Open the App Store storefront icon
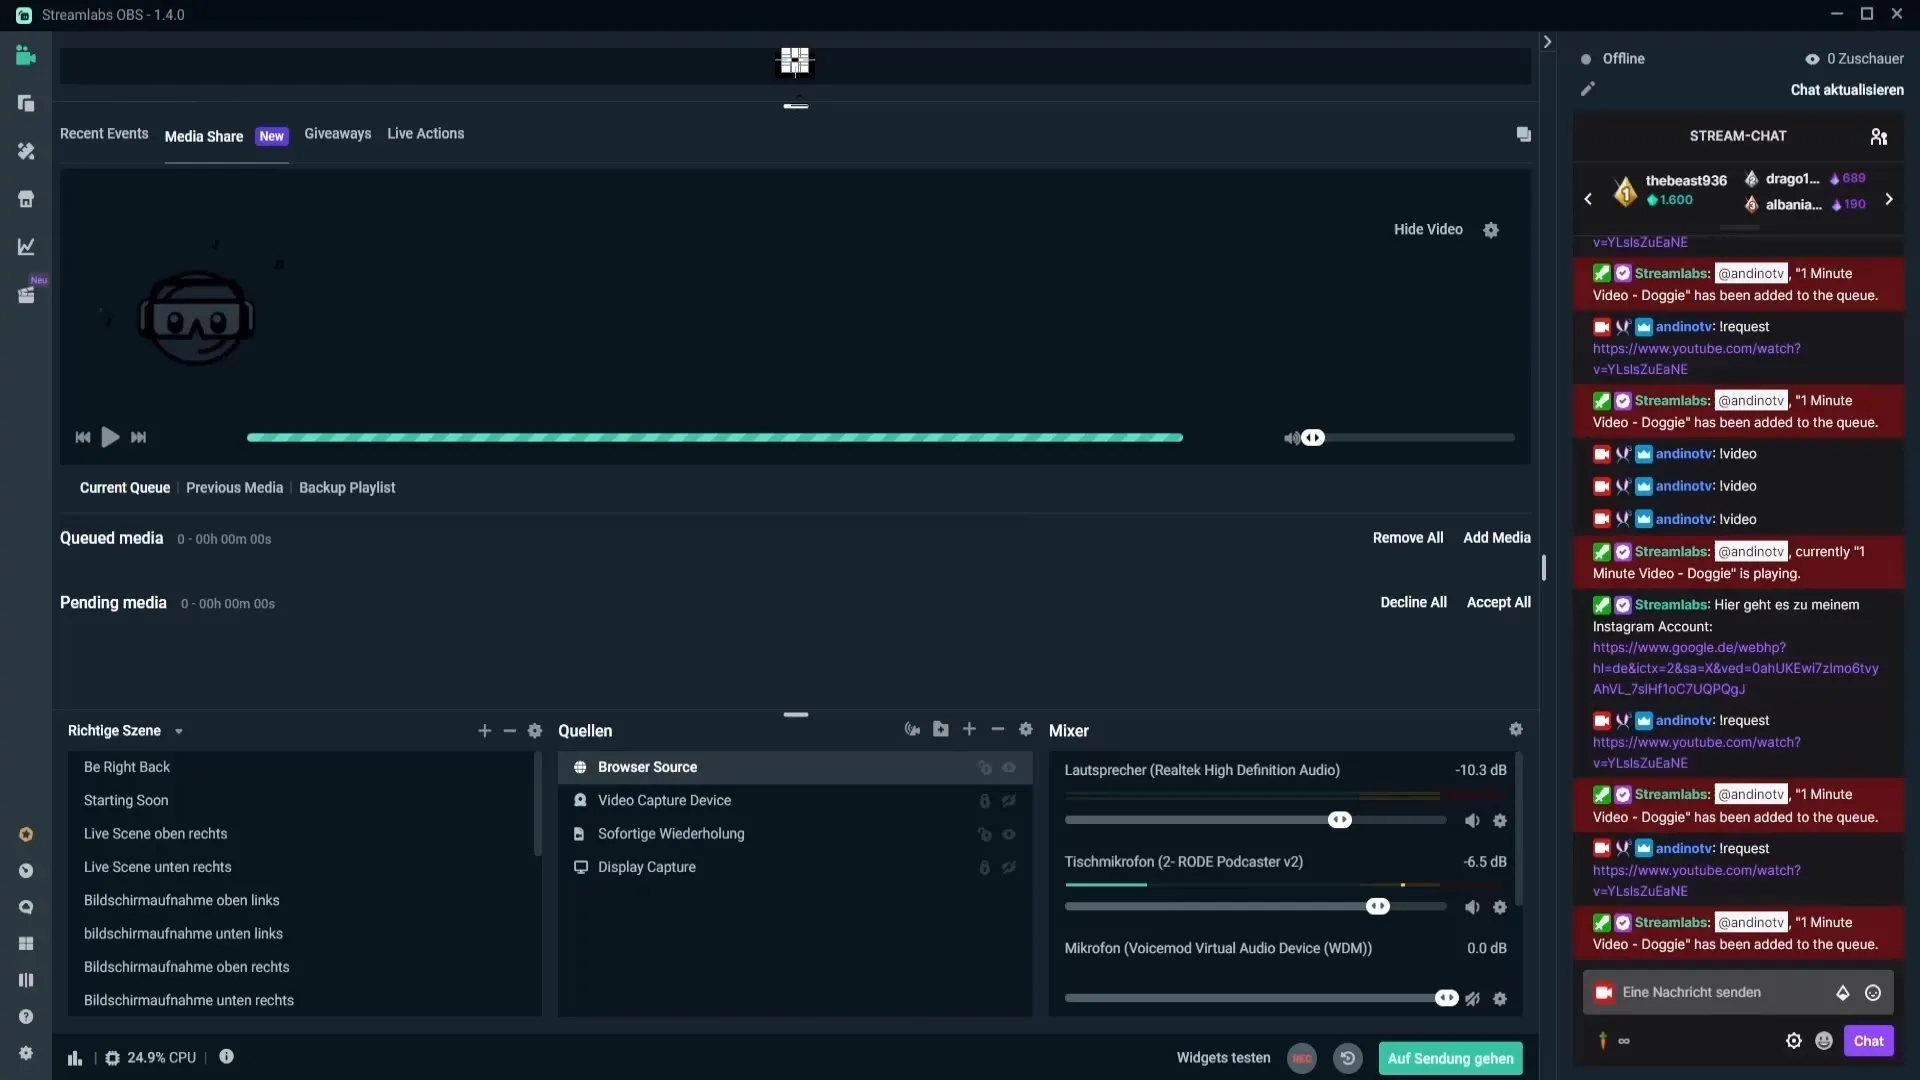 [x=26, y=199]
